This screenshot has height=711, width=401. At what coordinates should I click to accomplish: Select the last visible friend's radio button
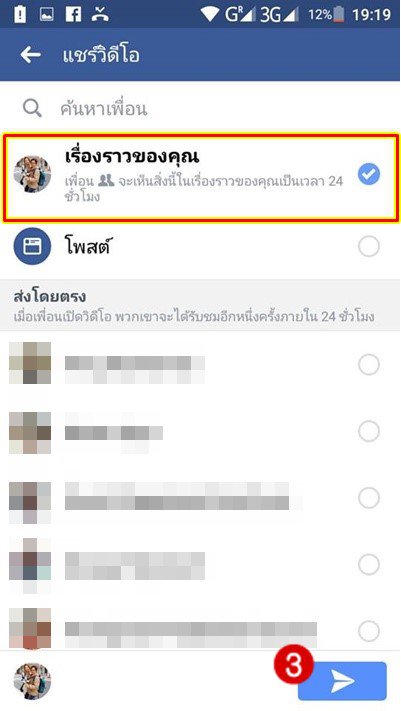[x=369, y=631]
